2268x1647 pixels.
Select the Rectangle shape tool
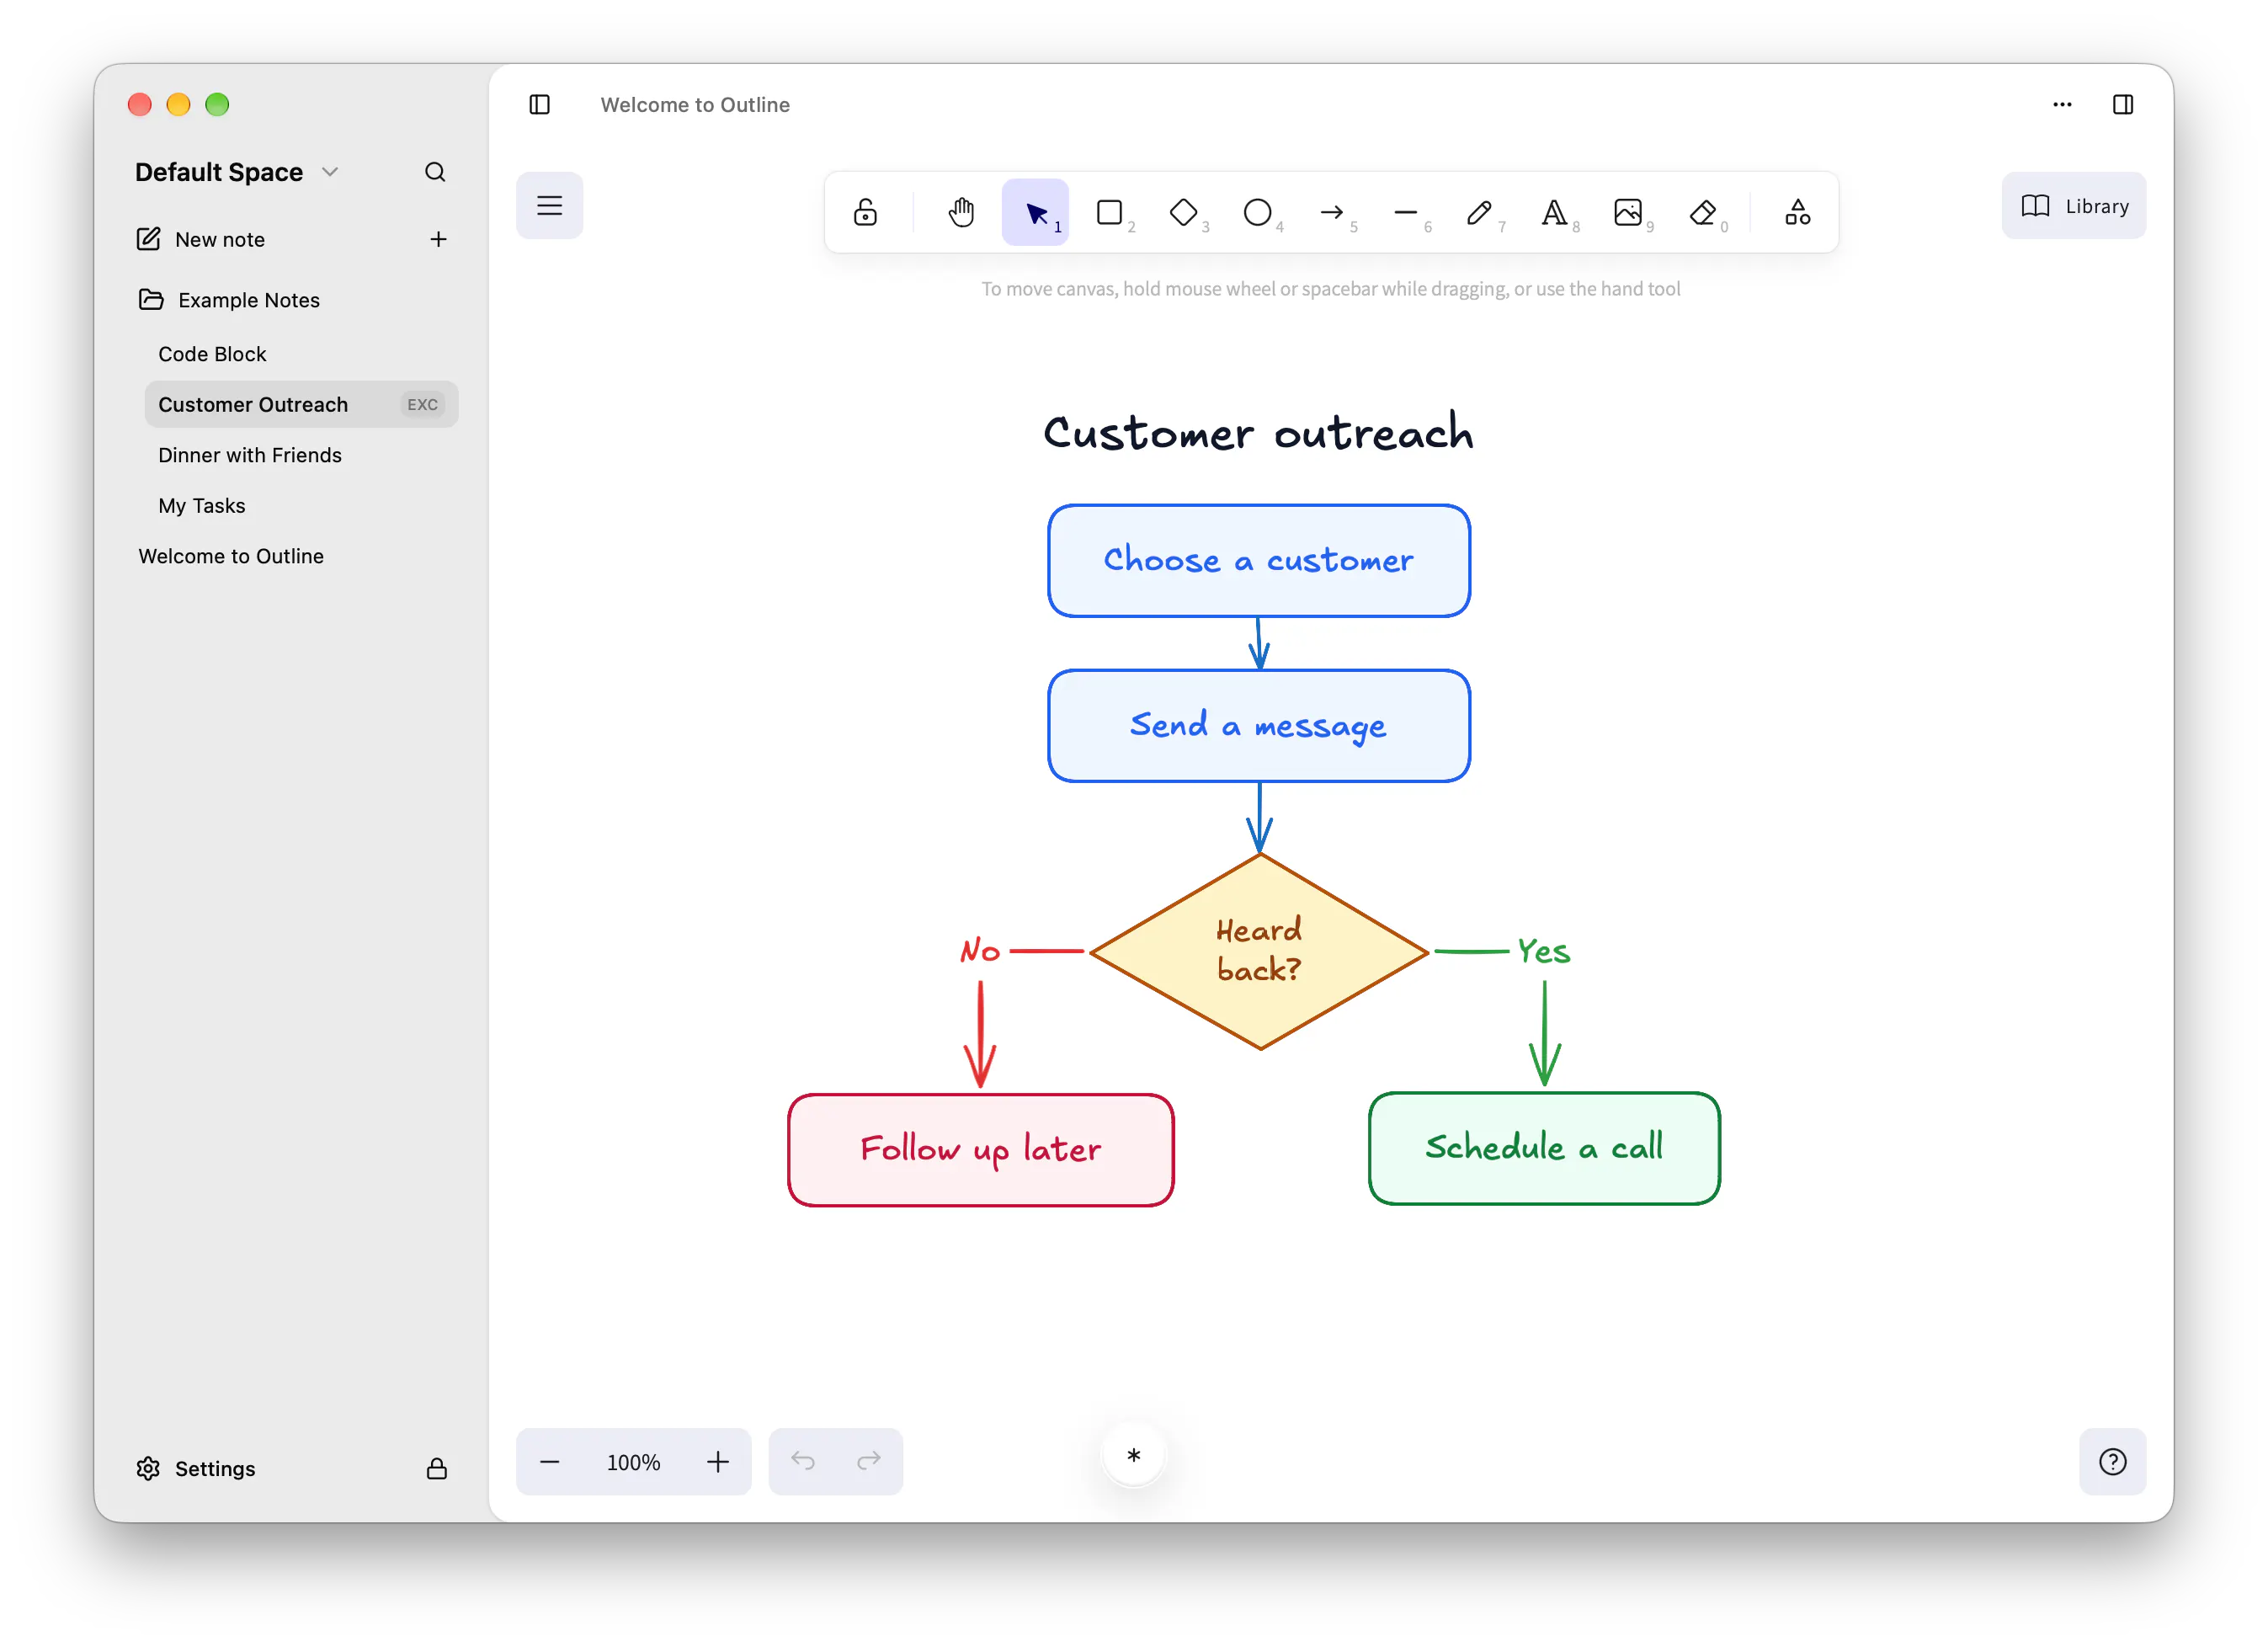(1109, 212)
